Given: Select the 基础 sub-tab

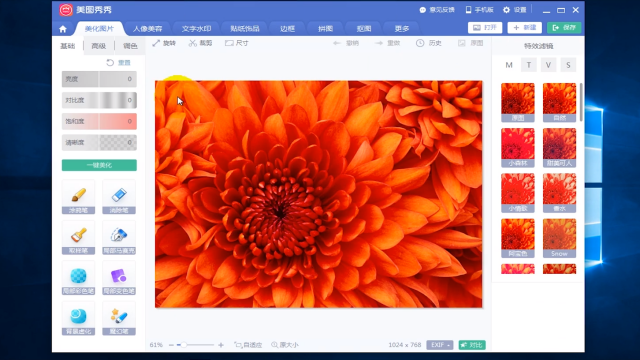Looking at the screenshot, I should pos(68,46).
